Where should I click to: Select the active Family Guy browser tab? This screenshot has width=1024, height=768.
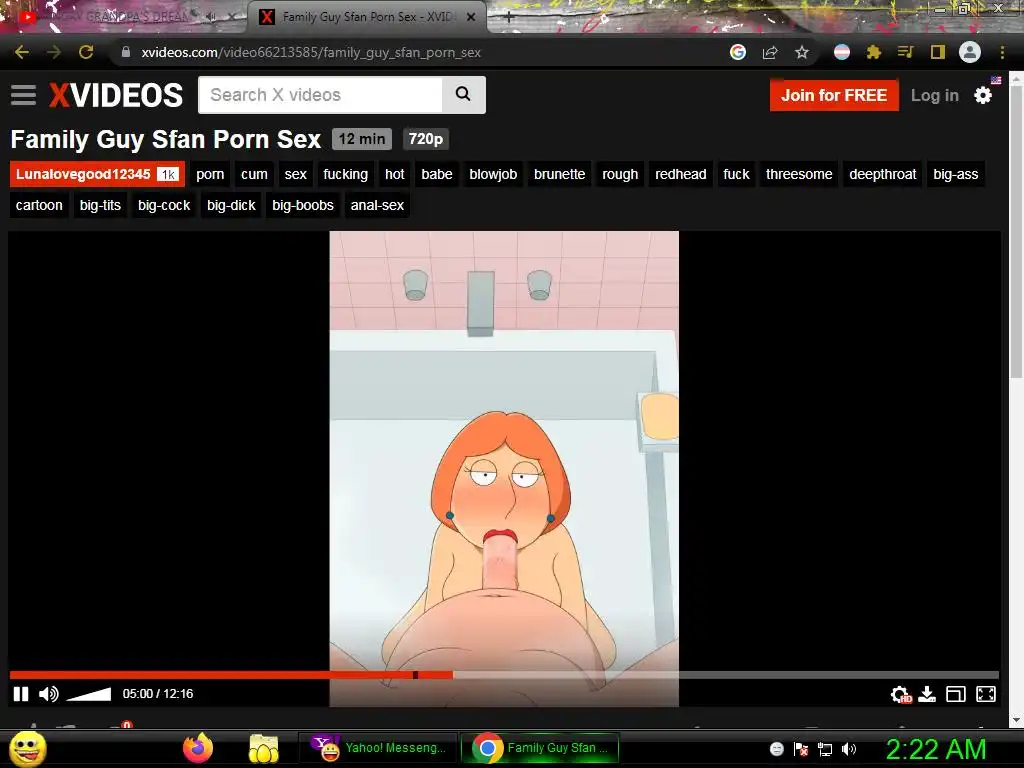366,17
